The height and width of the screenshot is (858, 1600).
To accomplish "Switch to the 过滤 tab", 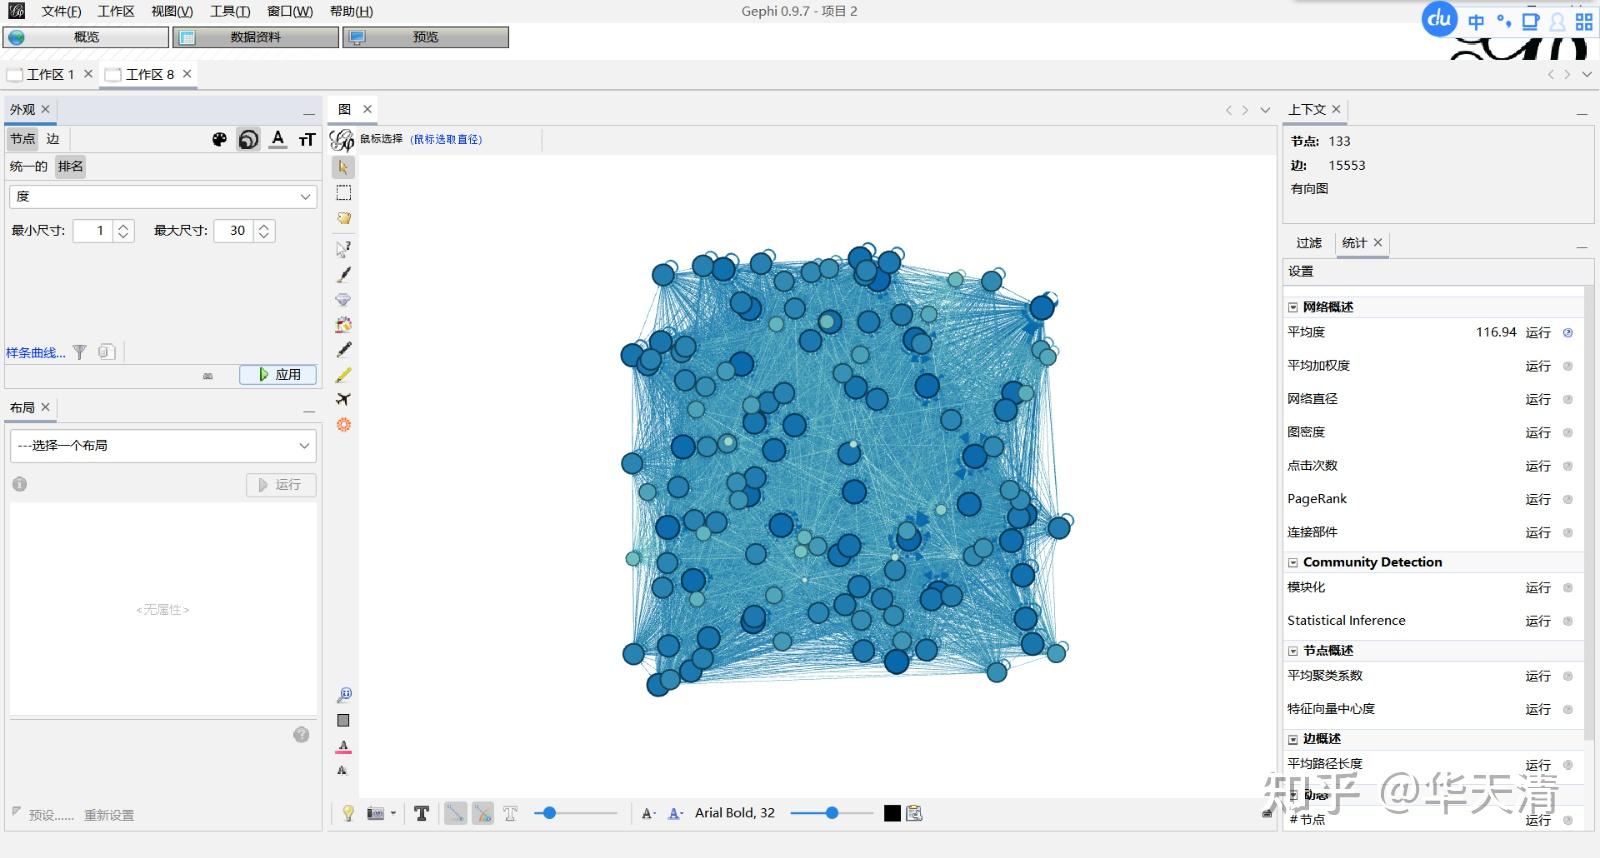I will click(x=1308, y=243).
